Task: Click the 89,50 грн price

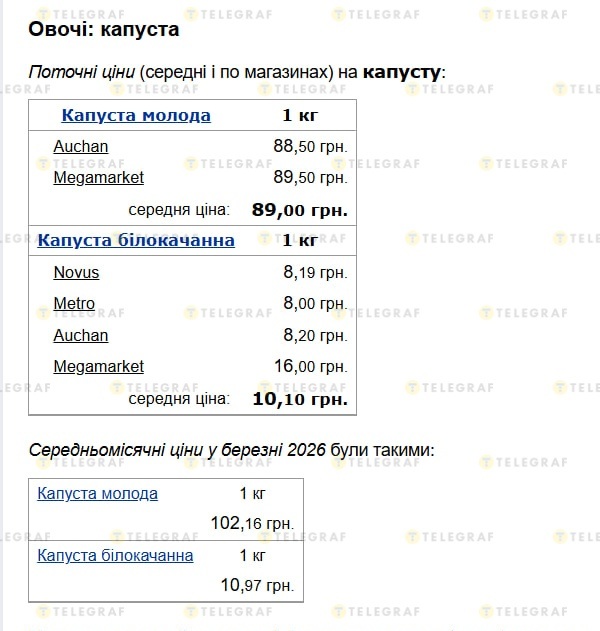Action: point(310,177)
